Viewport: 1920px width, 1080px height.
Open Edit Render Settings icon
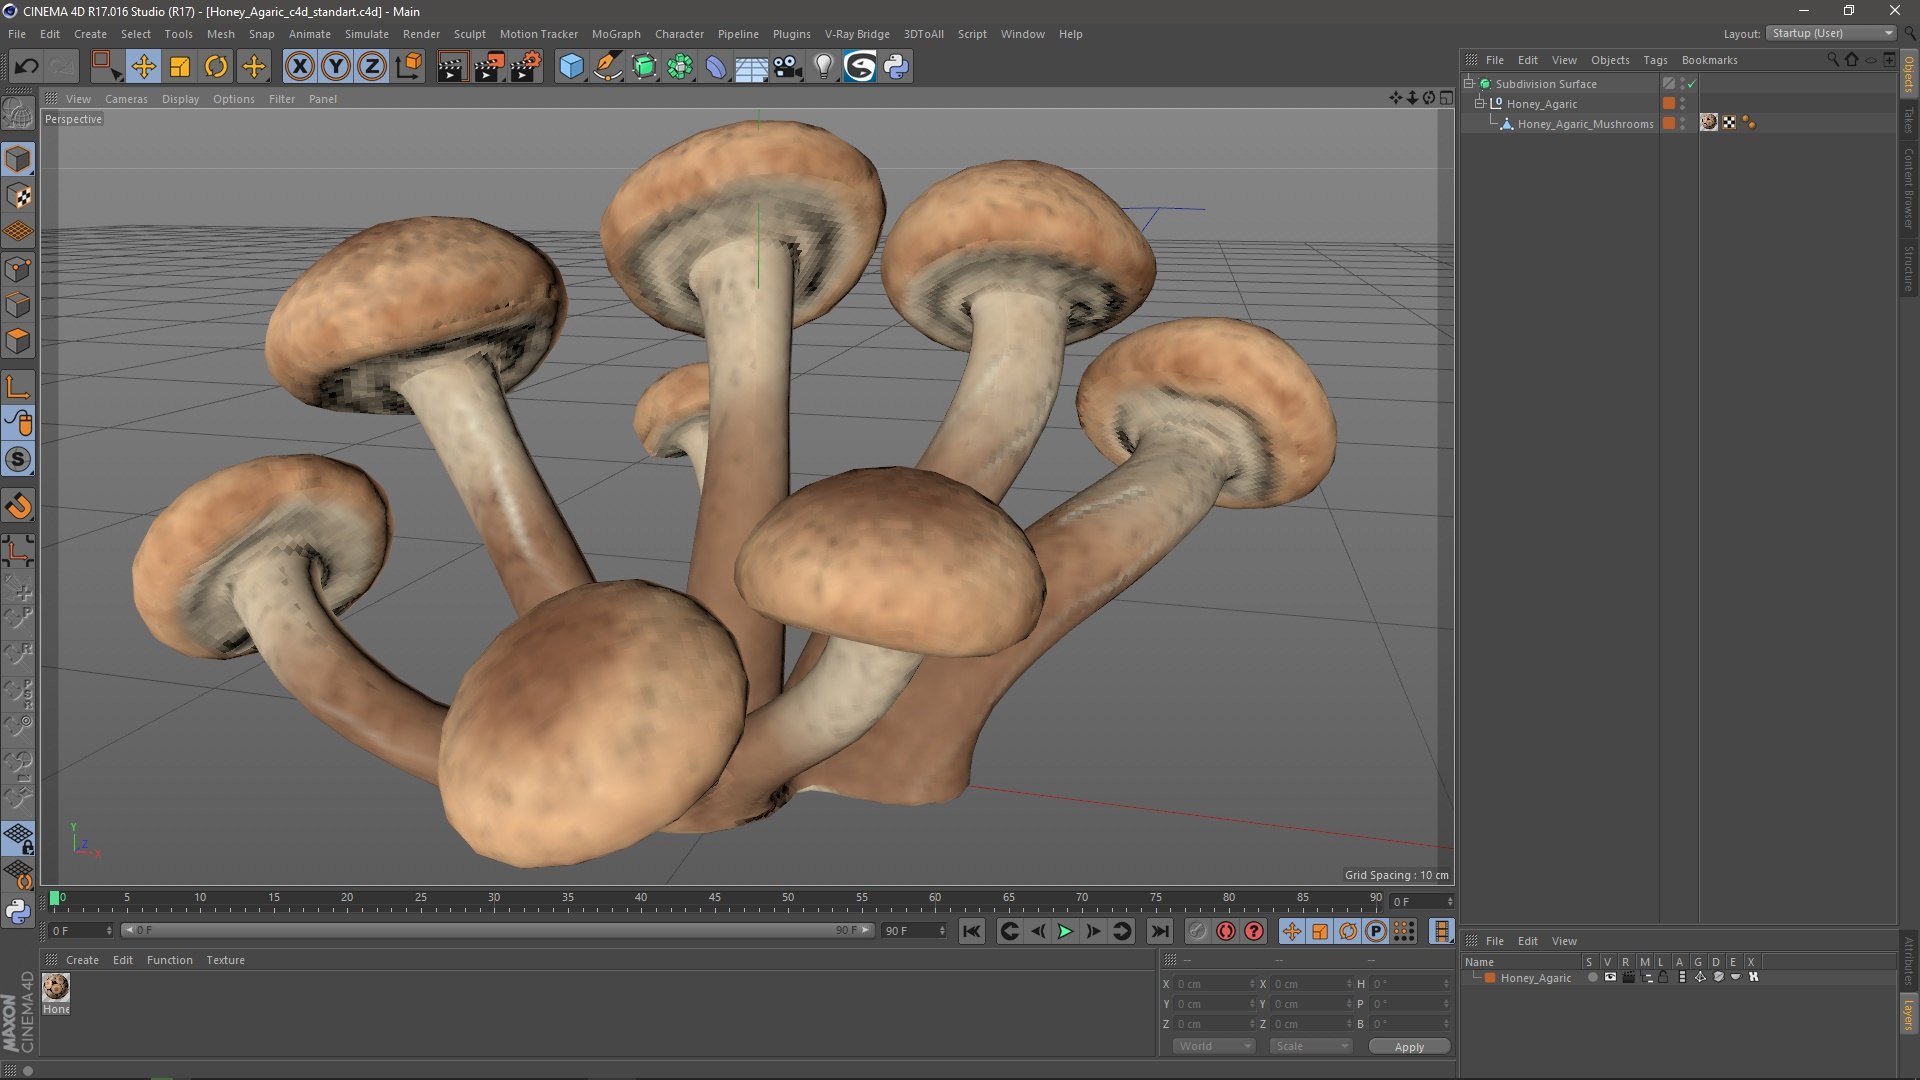pos(526,67)
